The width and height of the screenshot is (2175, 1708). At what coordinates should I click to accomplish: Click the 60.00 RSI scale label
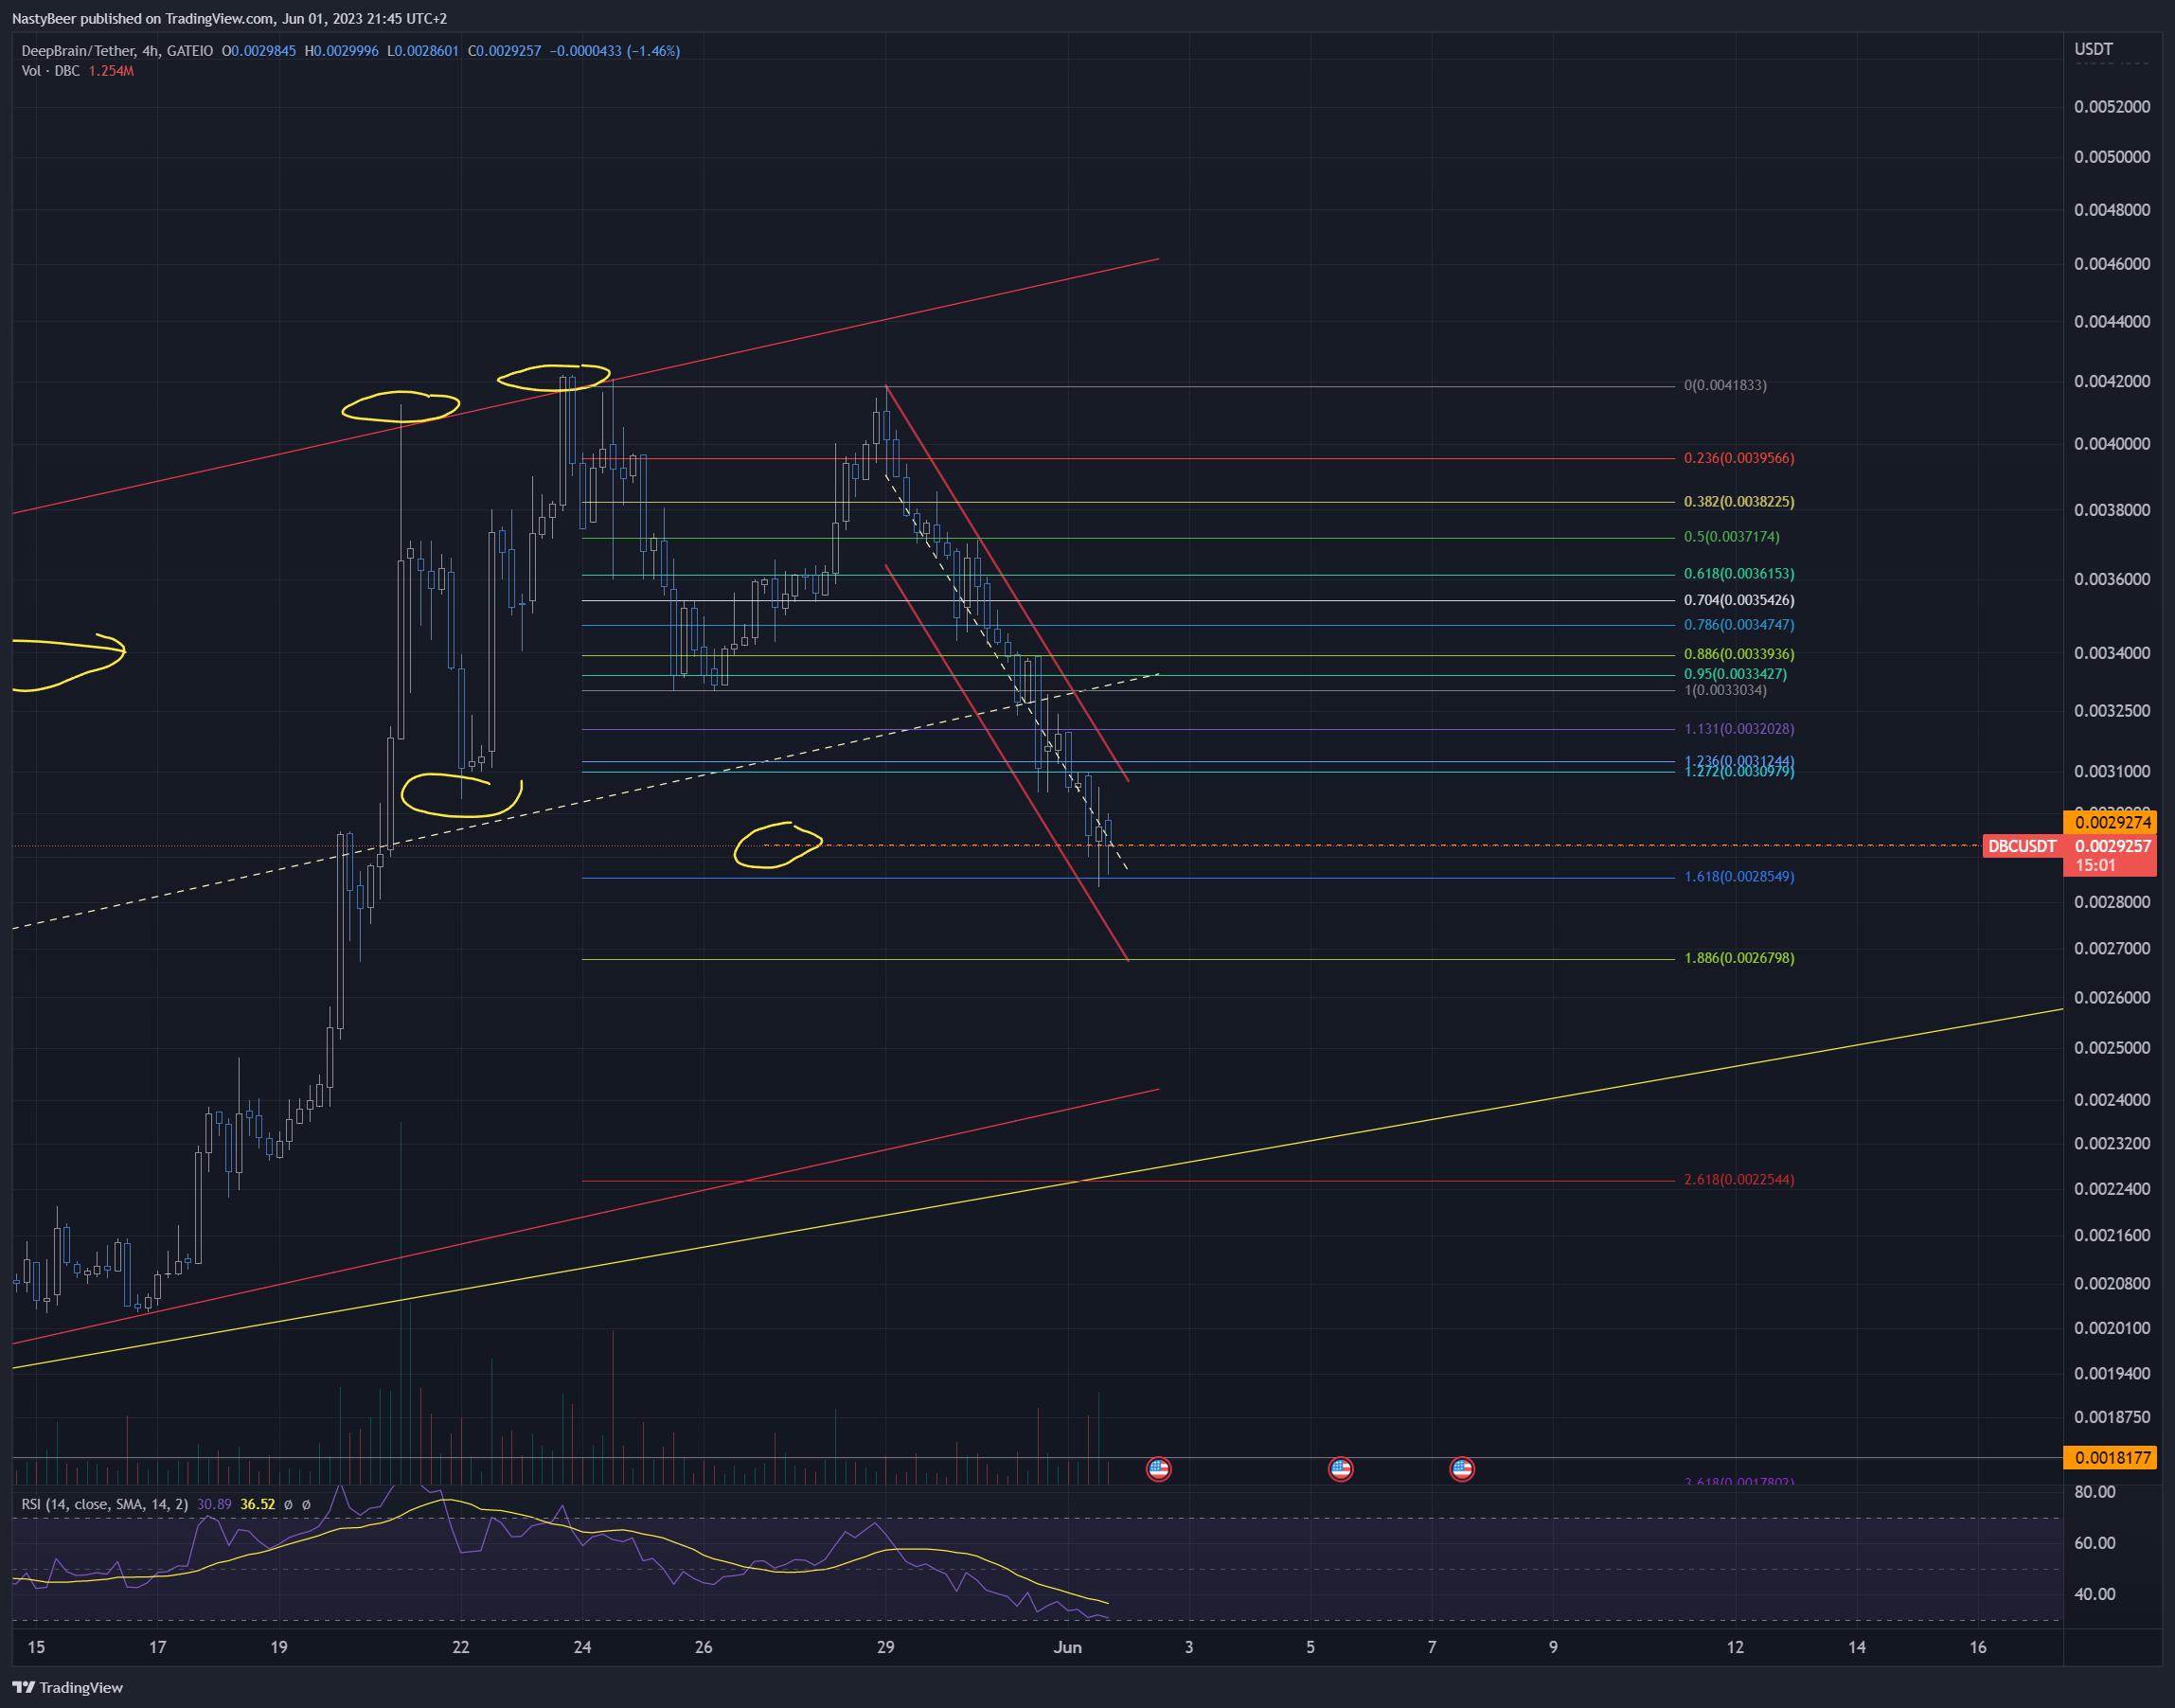[x=2094, y=1543]
